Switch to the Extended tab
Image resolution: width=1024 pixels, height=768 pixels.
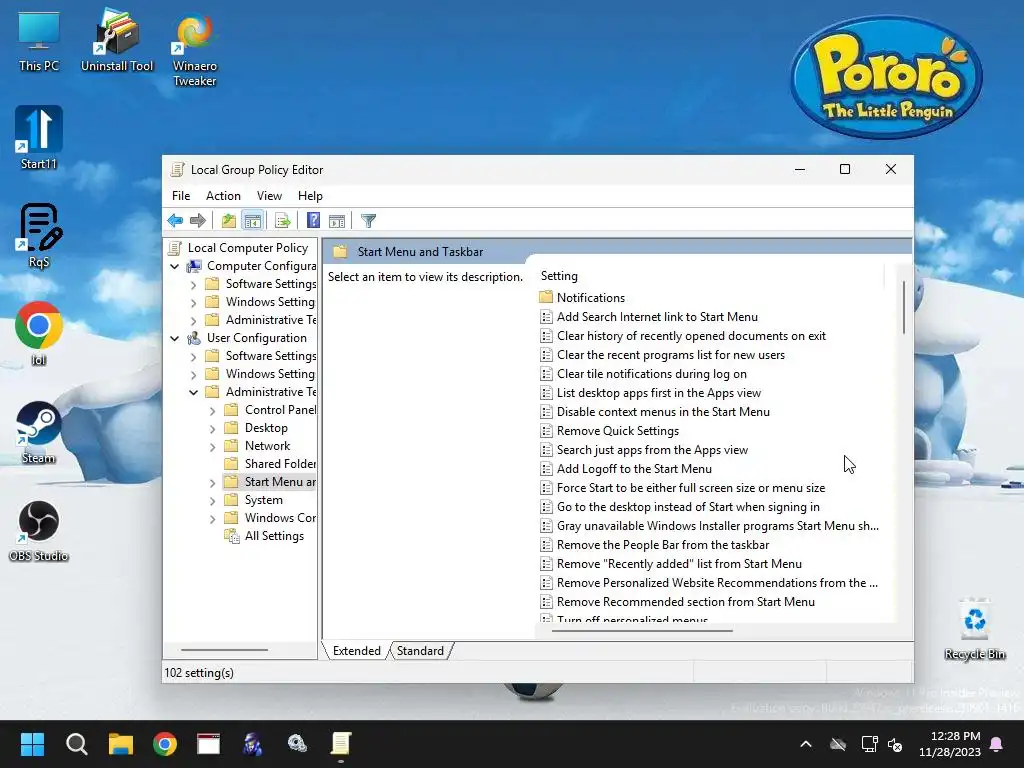click(357, 650)
